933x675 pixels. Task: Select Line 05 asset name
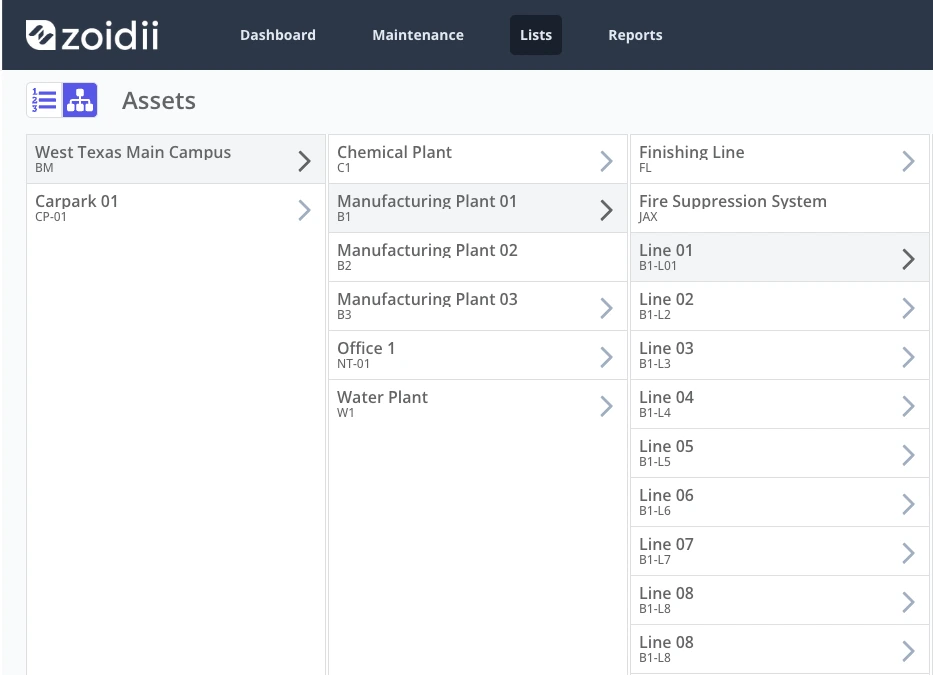[666, 446]
